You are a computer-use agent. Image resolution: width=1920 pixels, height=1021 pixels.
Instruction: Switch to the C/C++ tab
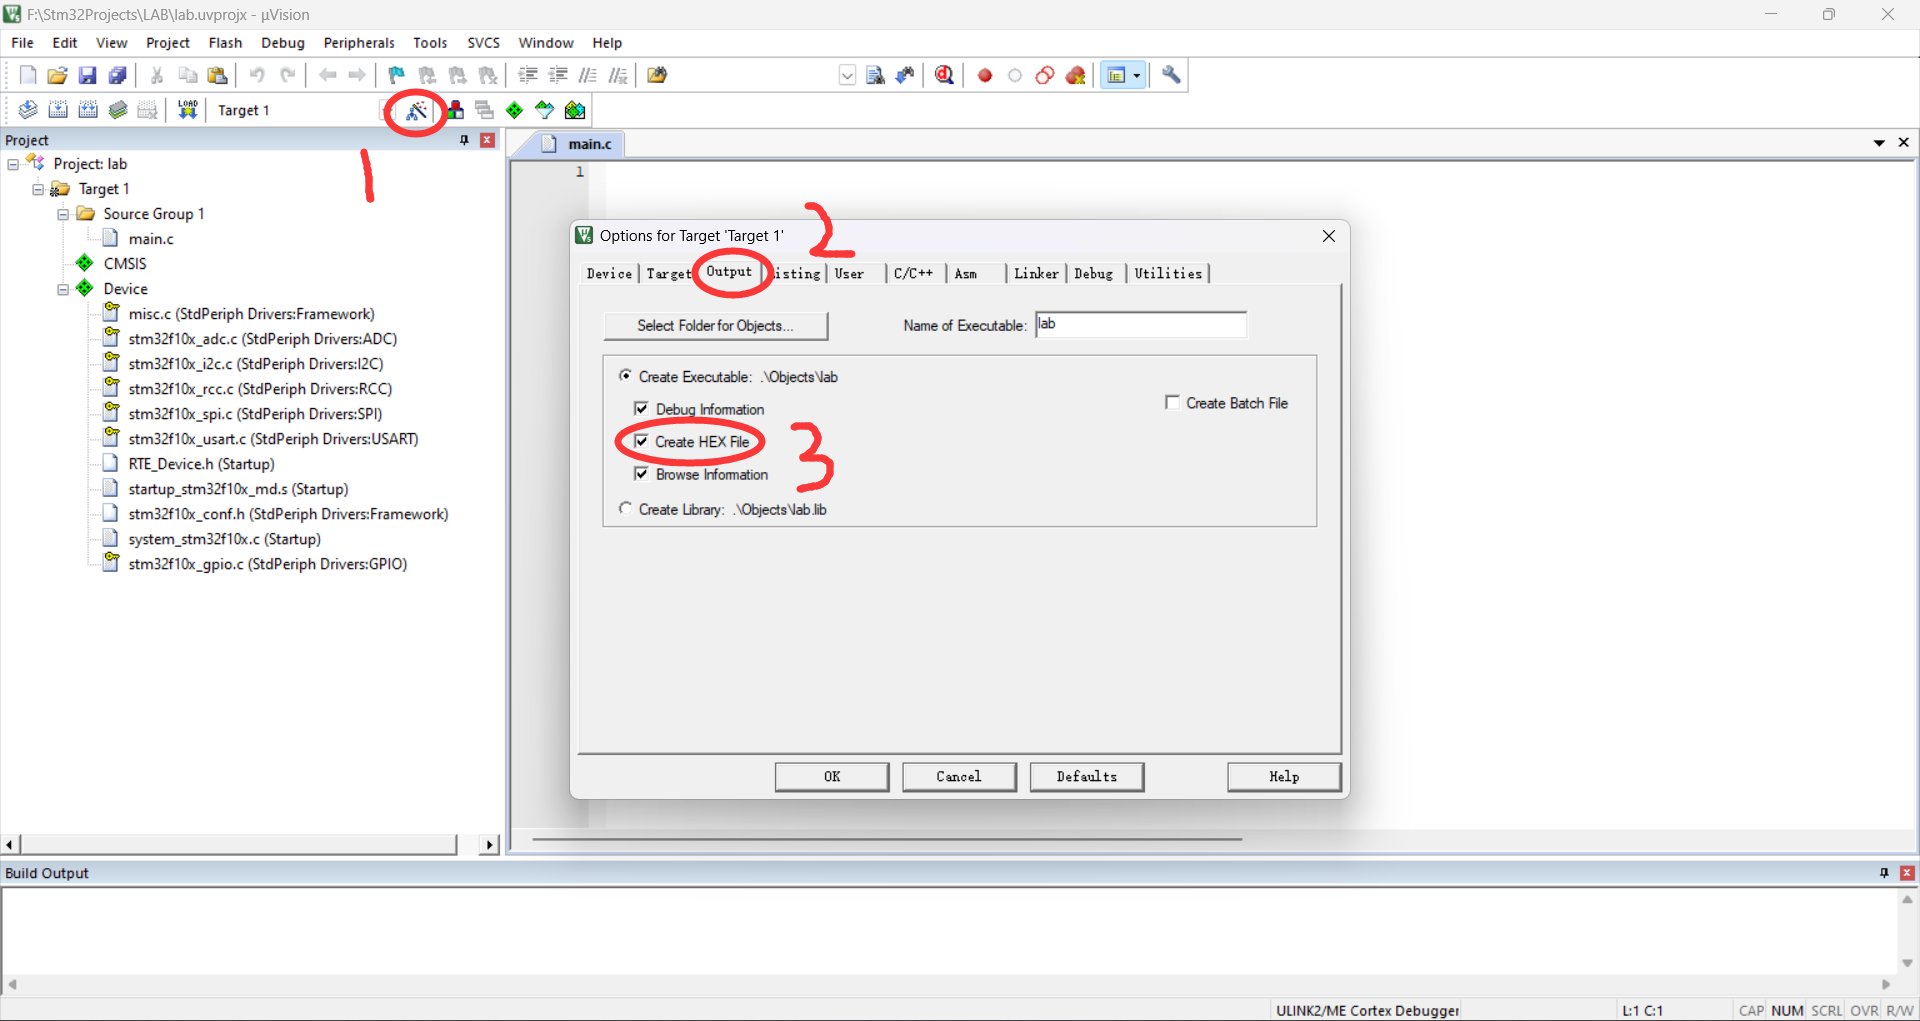pyautogui.click(x=913, y=273)
